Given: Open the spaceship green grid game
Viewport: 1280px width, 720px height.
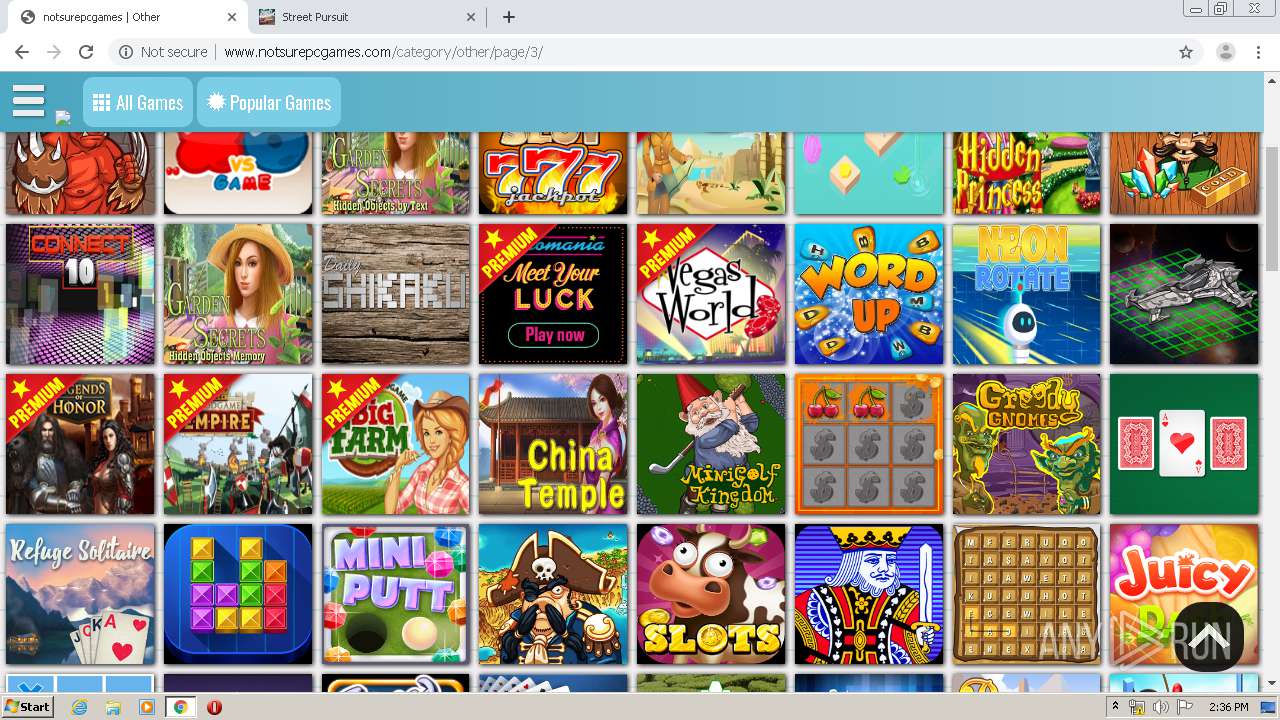Looking at the screenshot, I should tap(1184, 294).
